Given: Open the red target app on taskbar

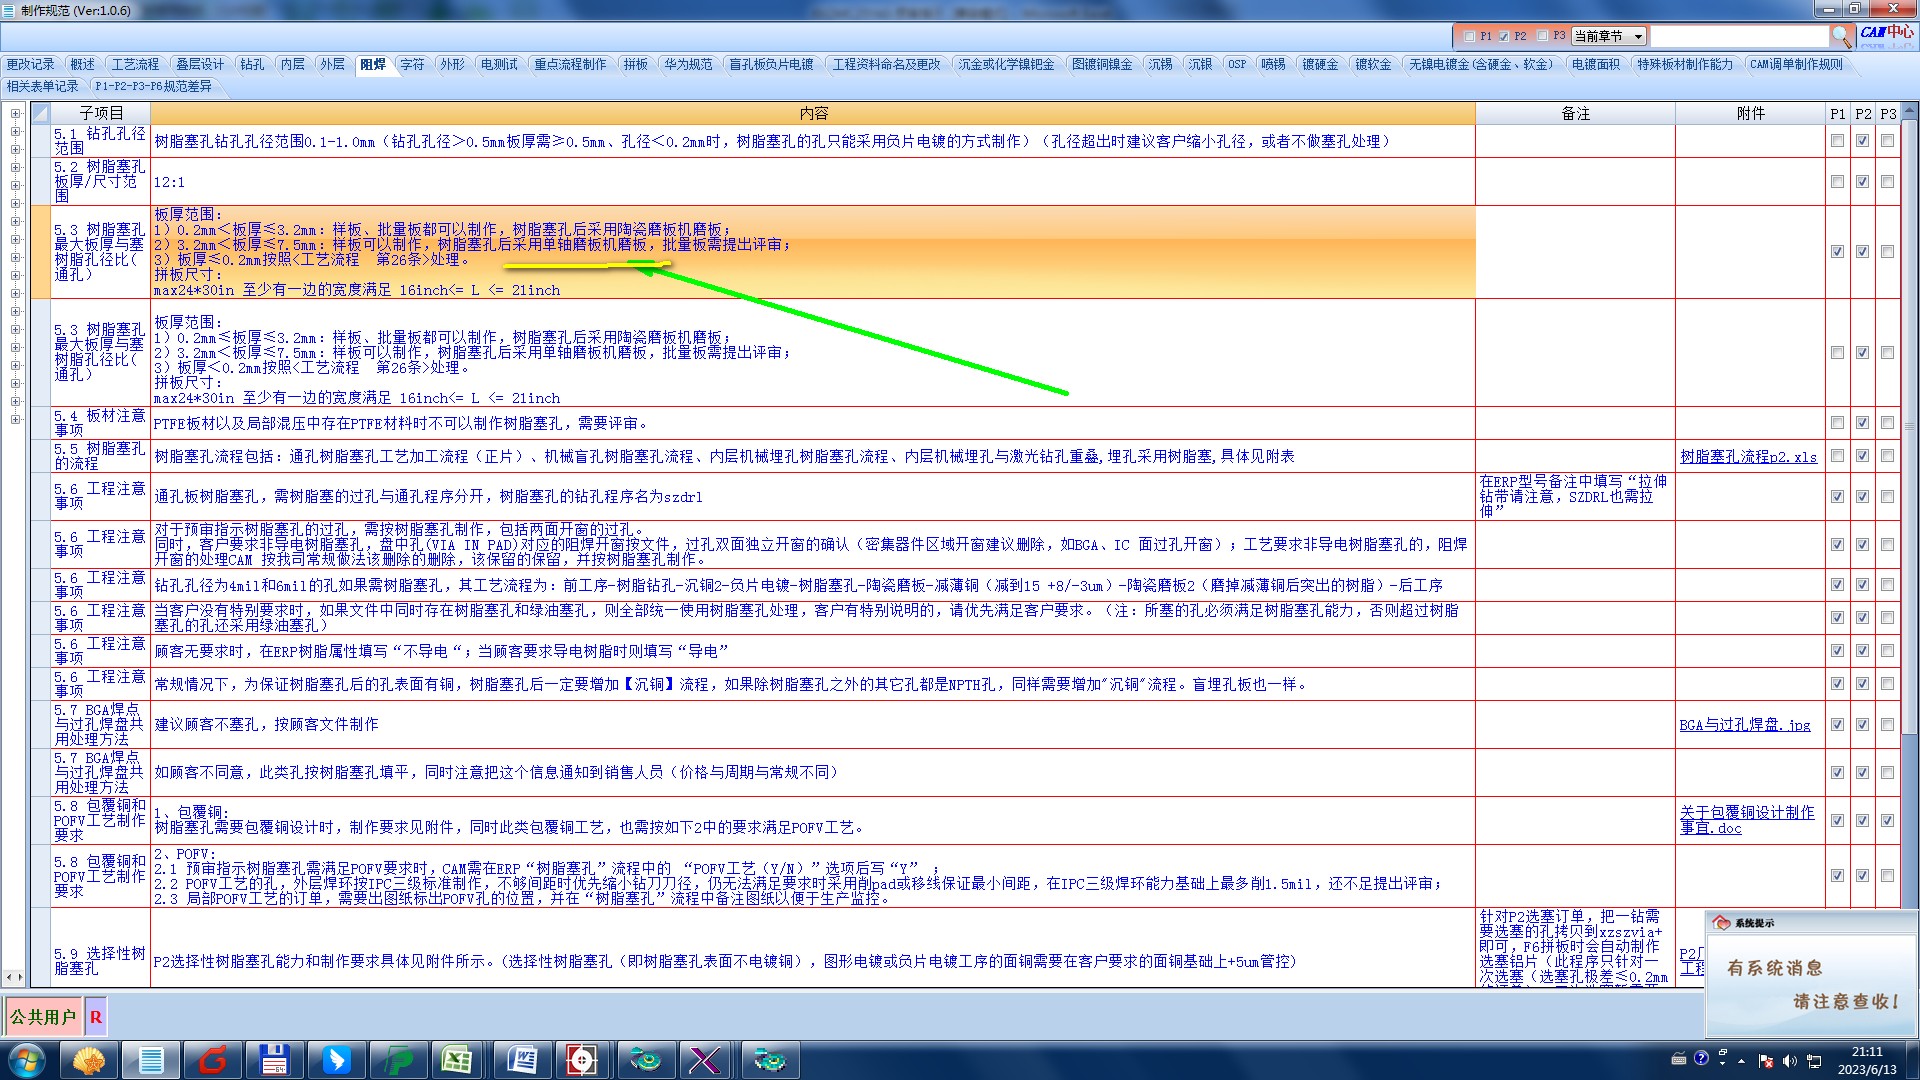Looking at the screenshot, I should tap(582, 1059).
